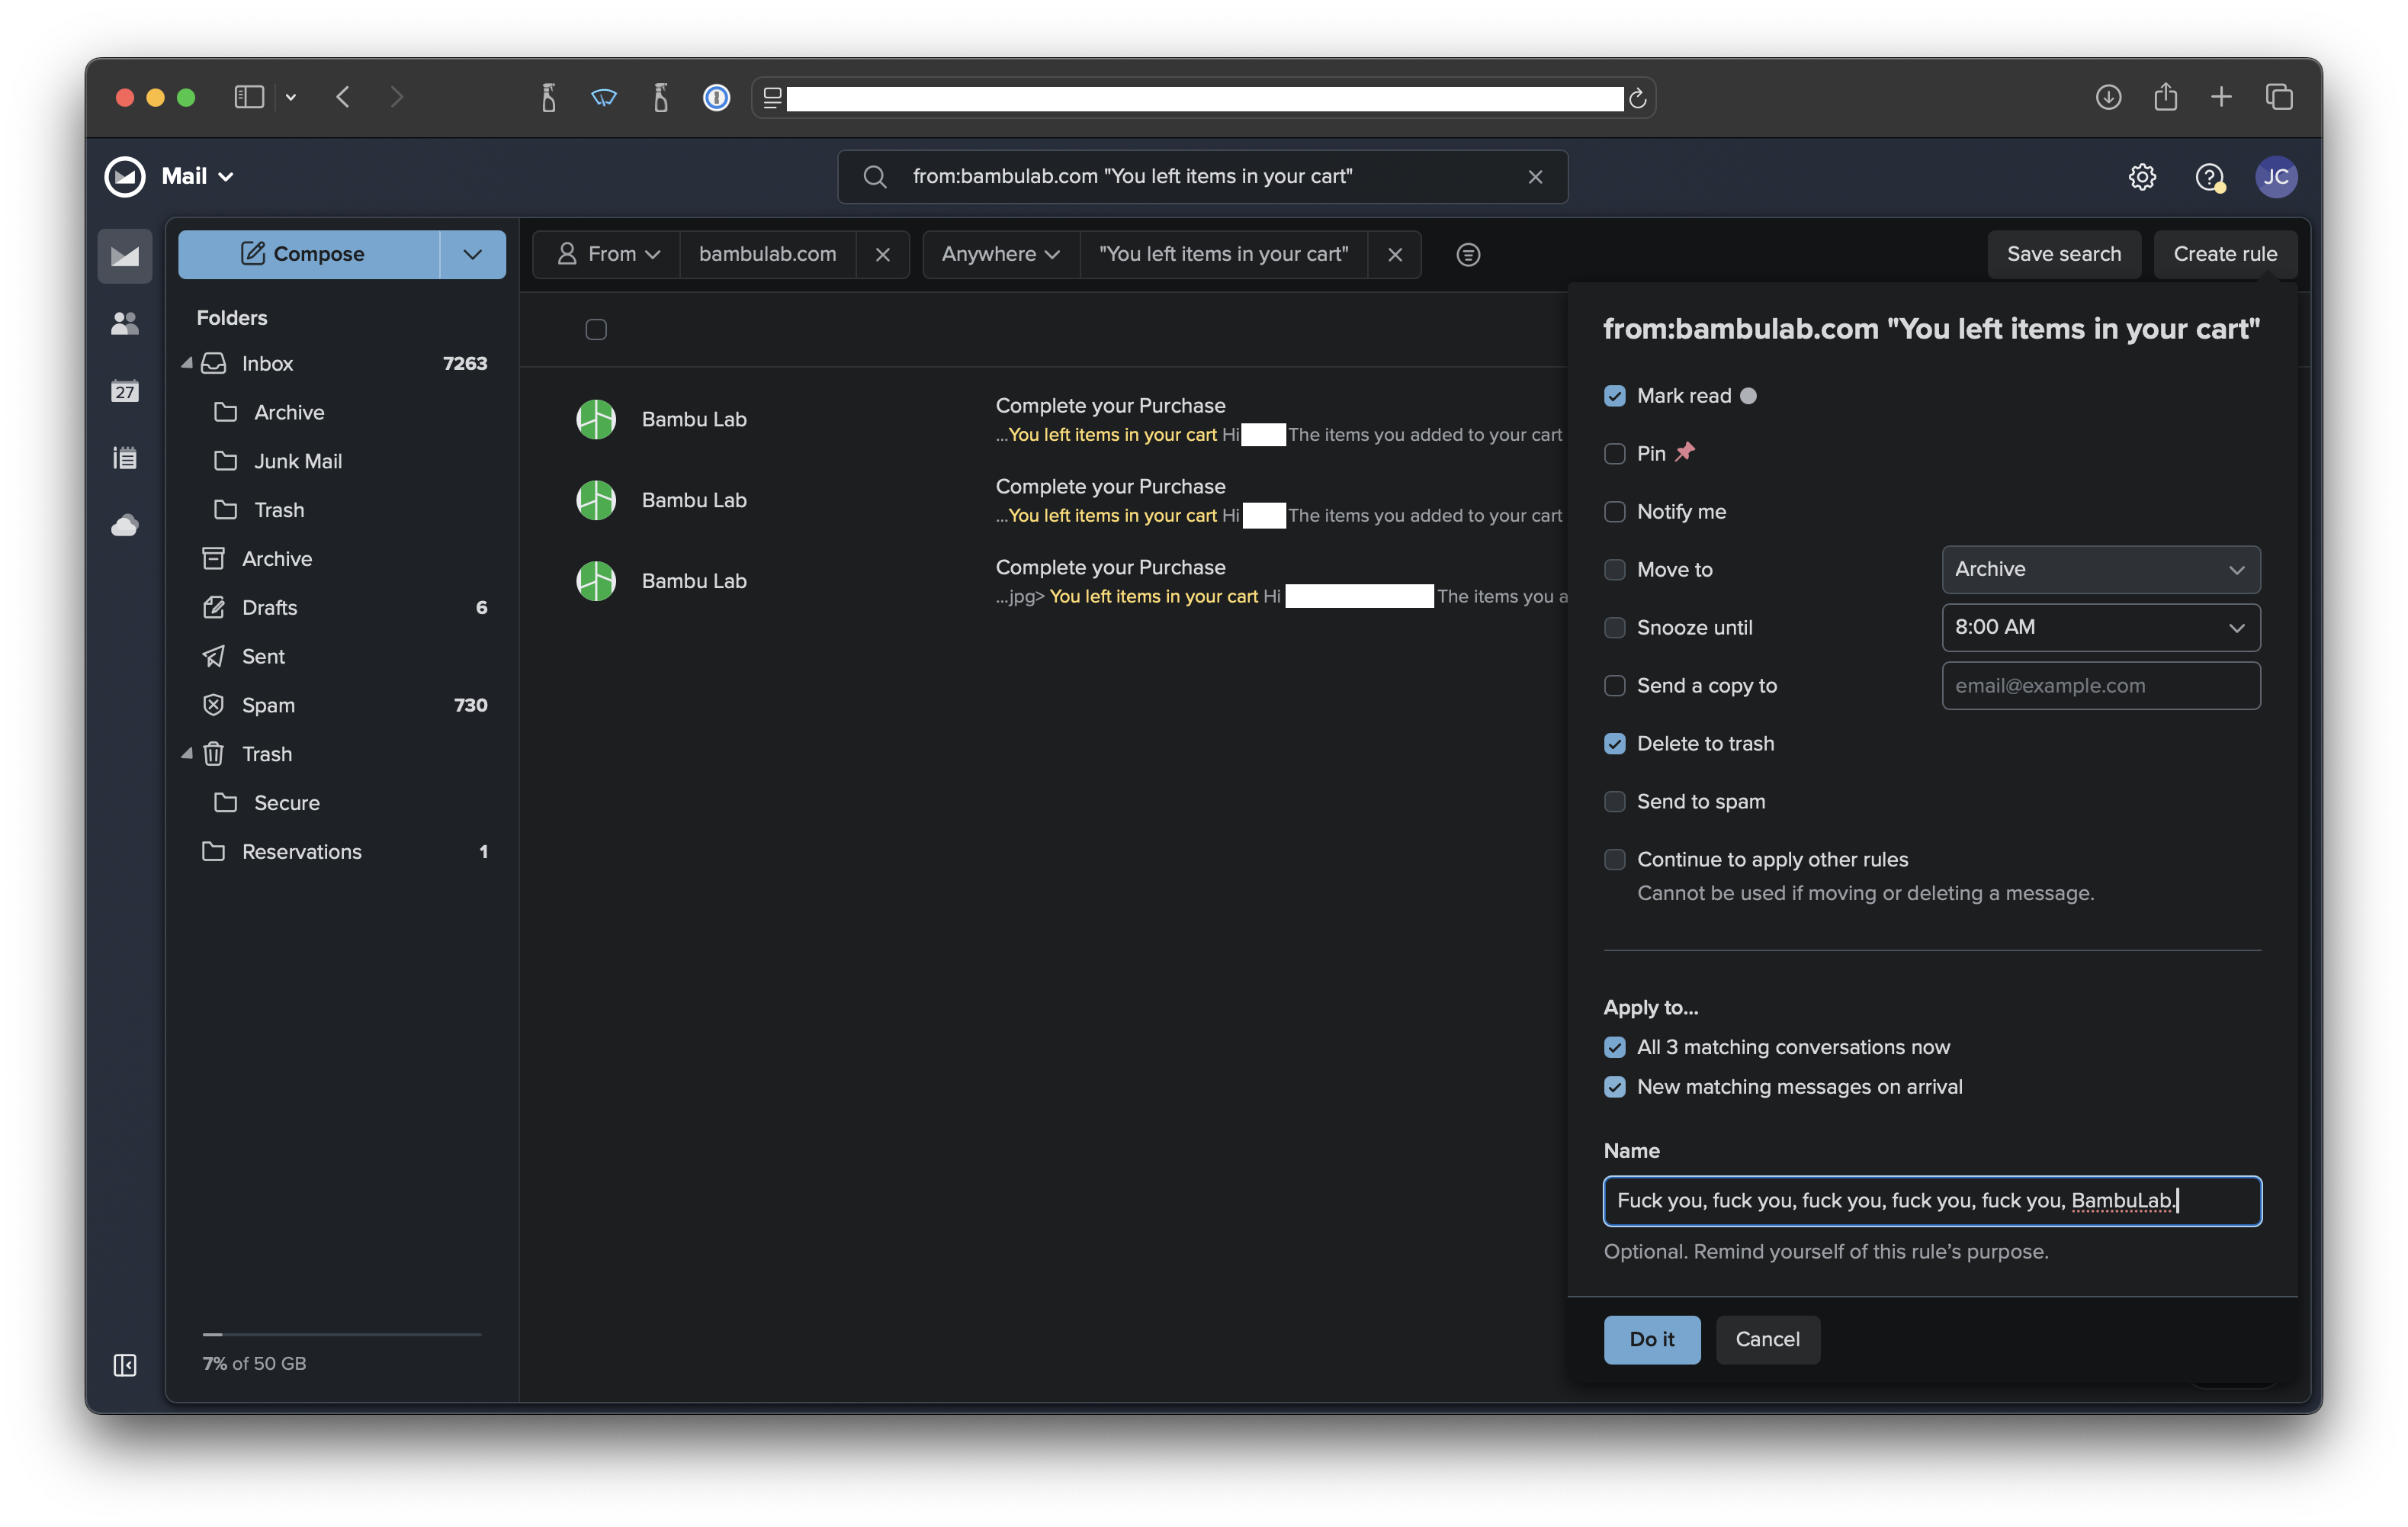
Task: Check the Snooze until checkbox
Action: [x=1614, y=628]
